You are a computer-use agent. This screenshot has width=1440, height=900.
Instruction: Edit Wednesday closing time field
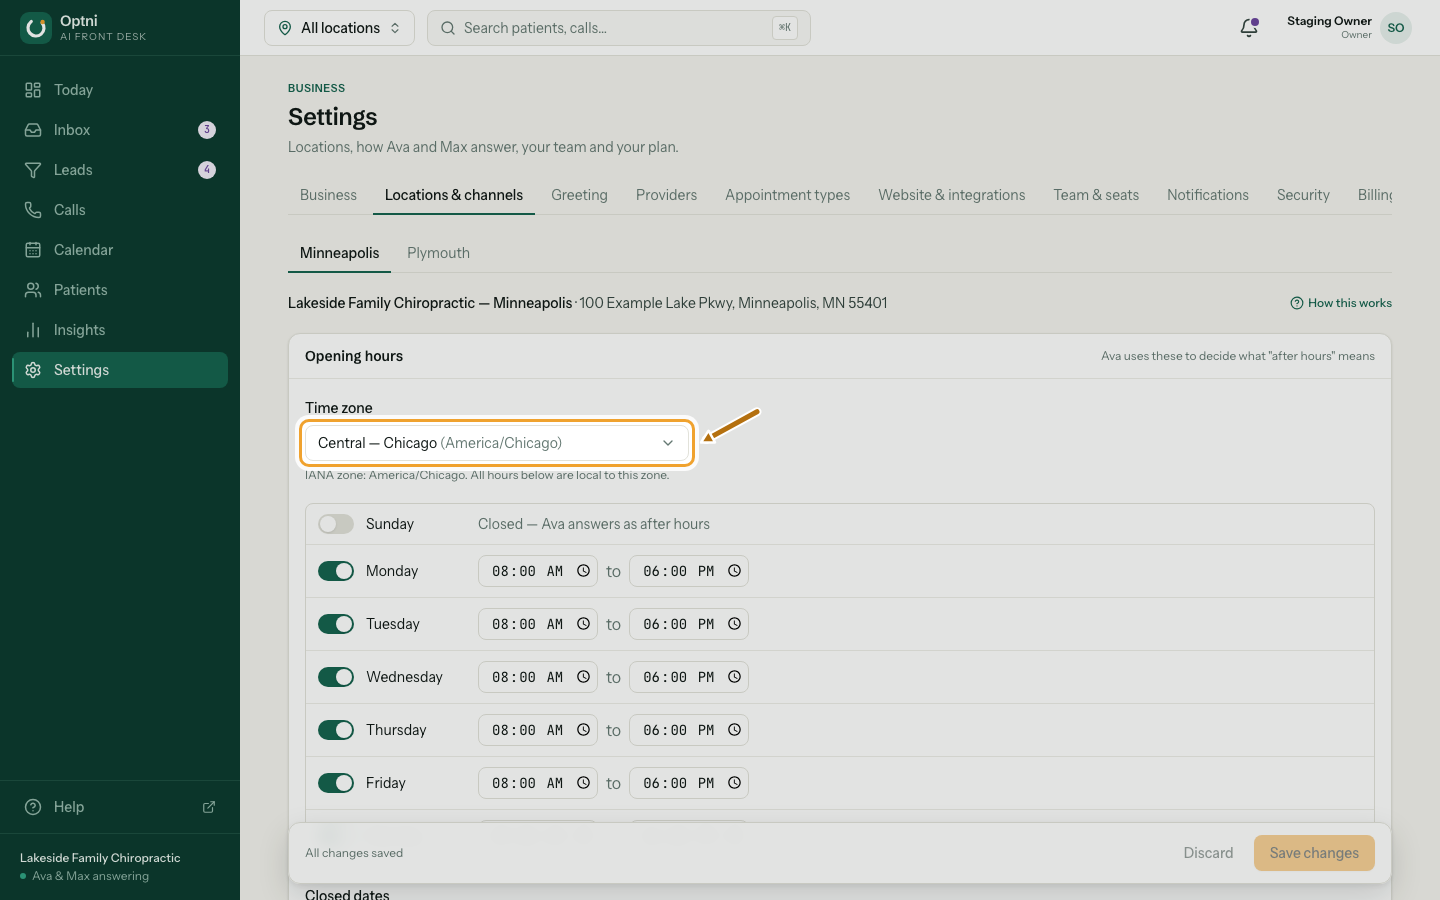(689, 677)
